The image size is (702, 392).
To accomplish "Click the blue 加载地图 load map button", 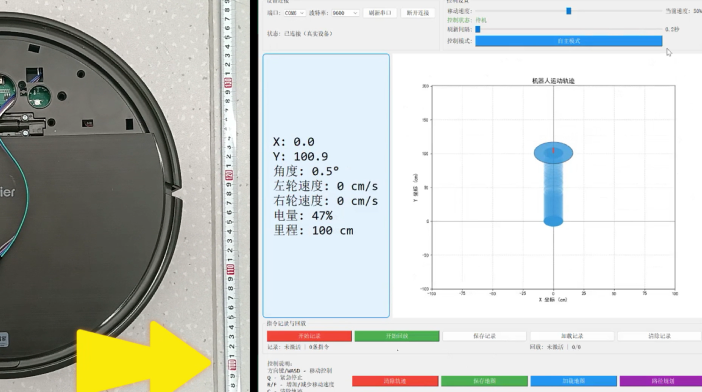I will [x=574, y=381].
